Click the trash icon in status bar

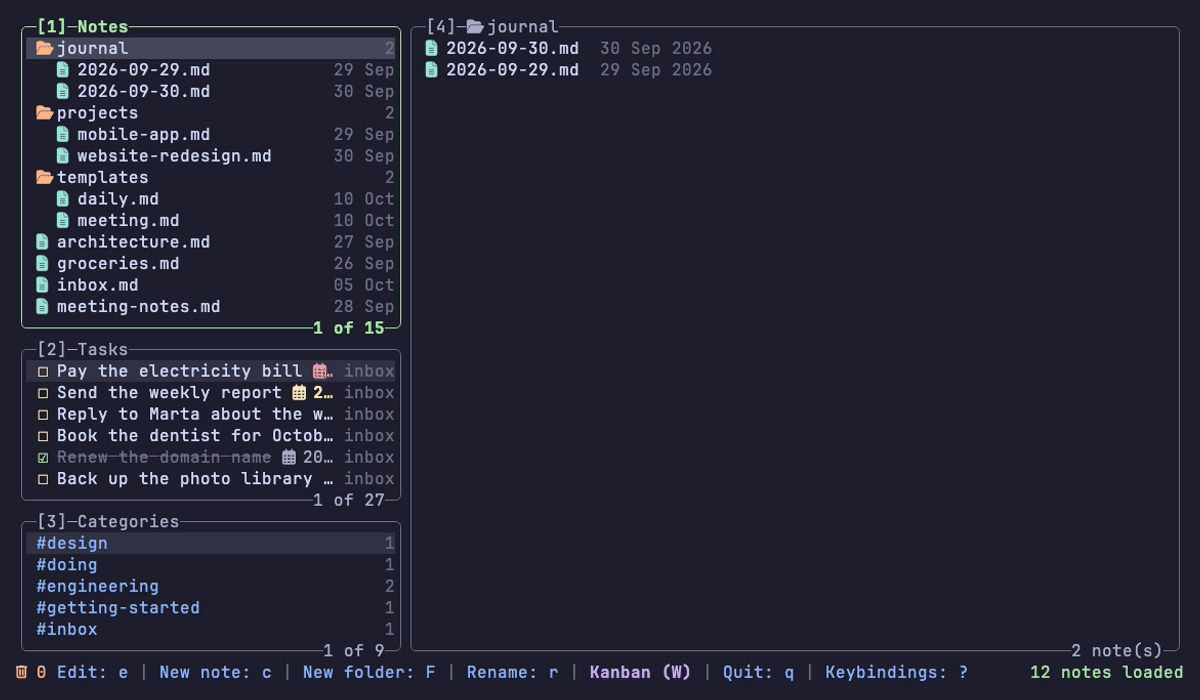click(22, 672)
